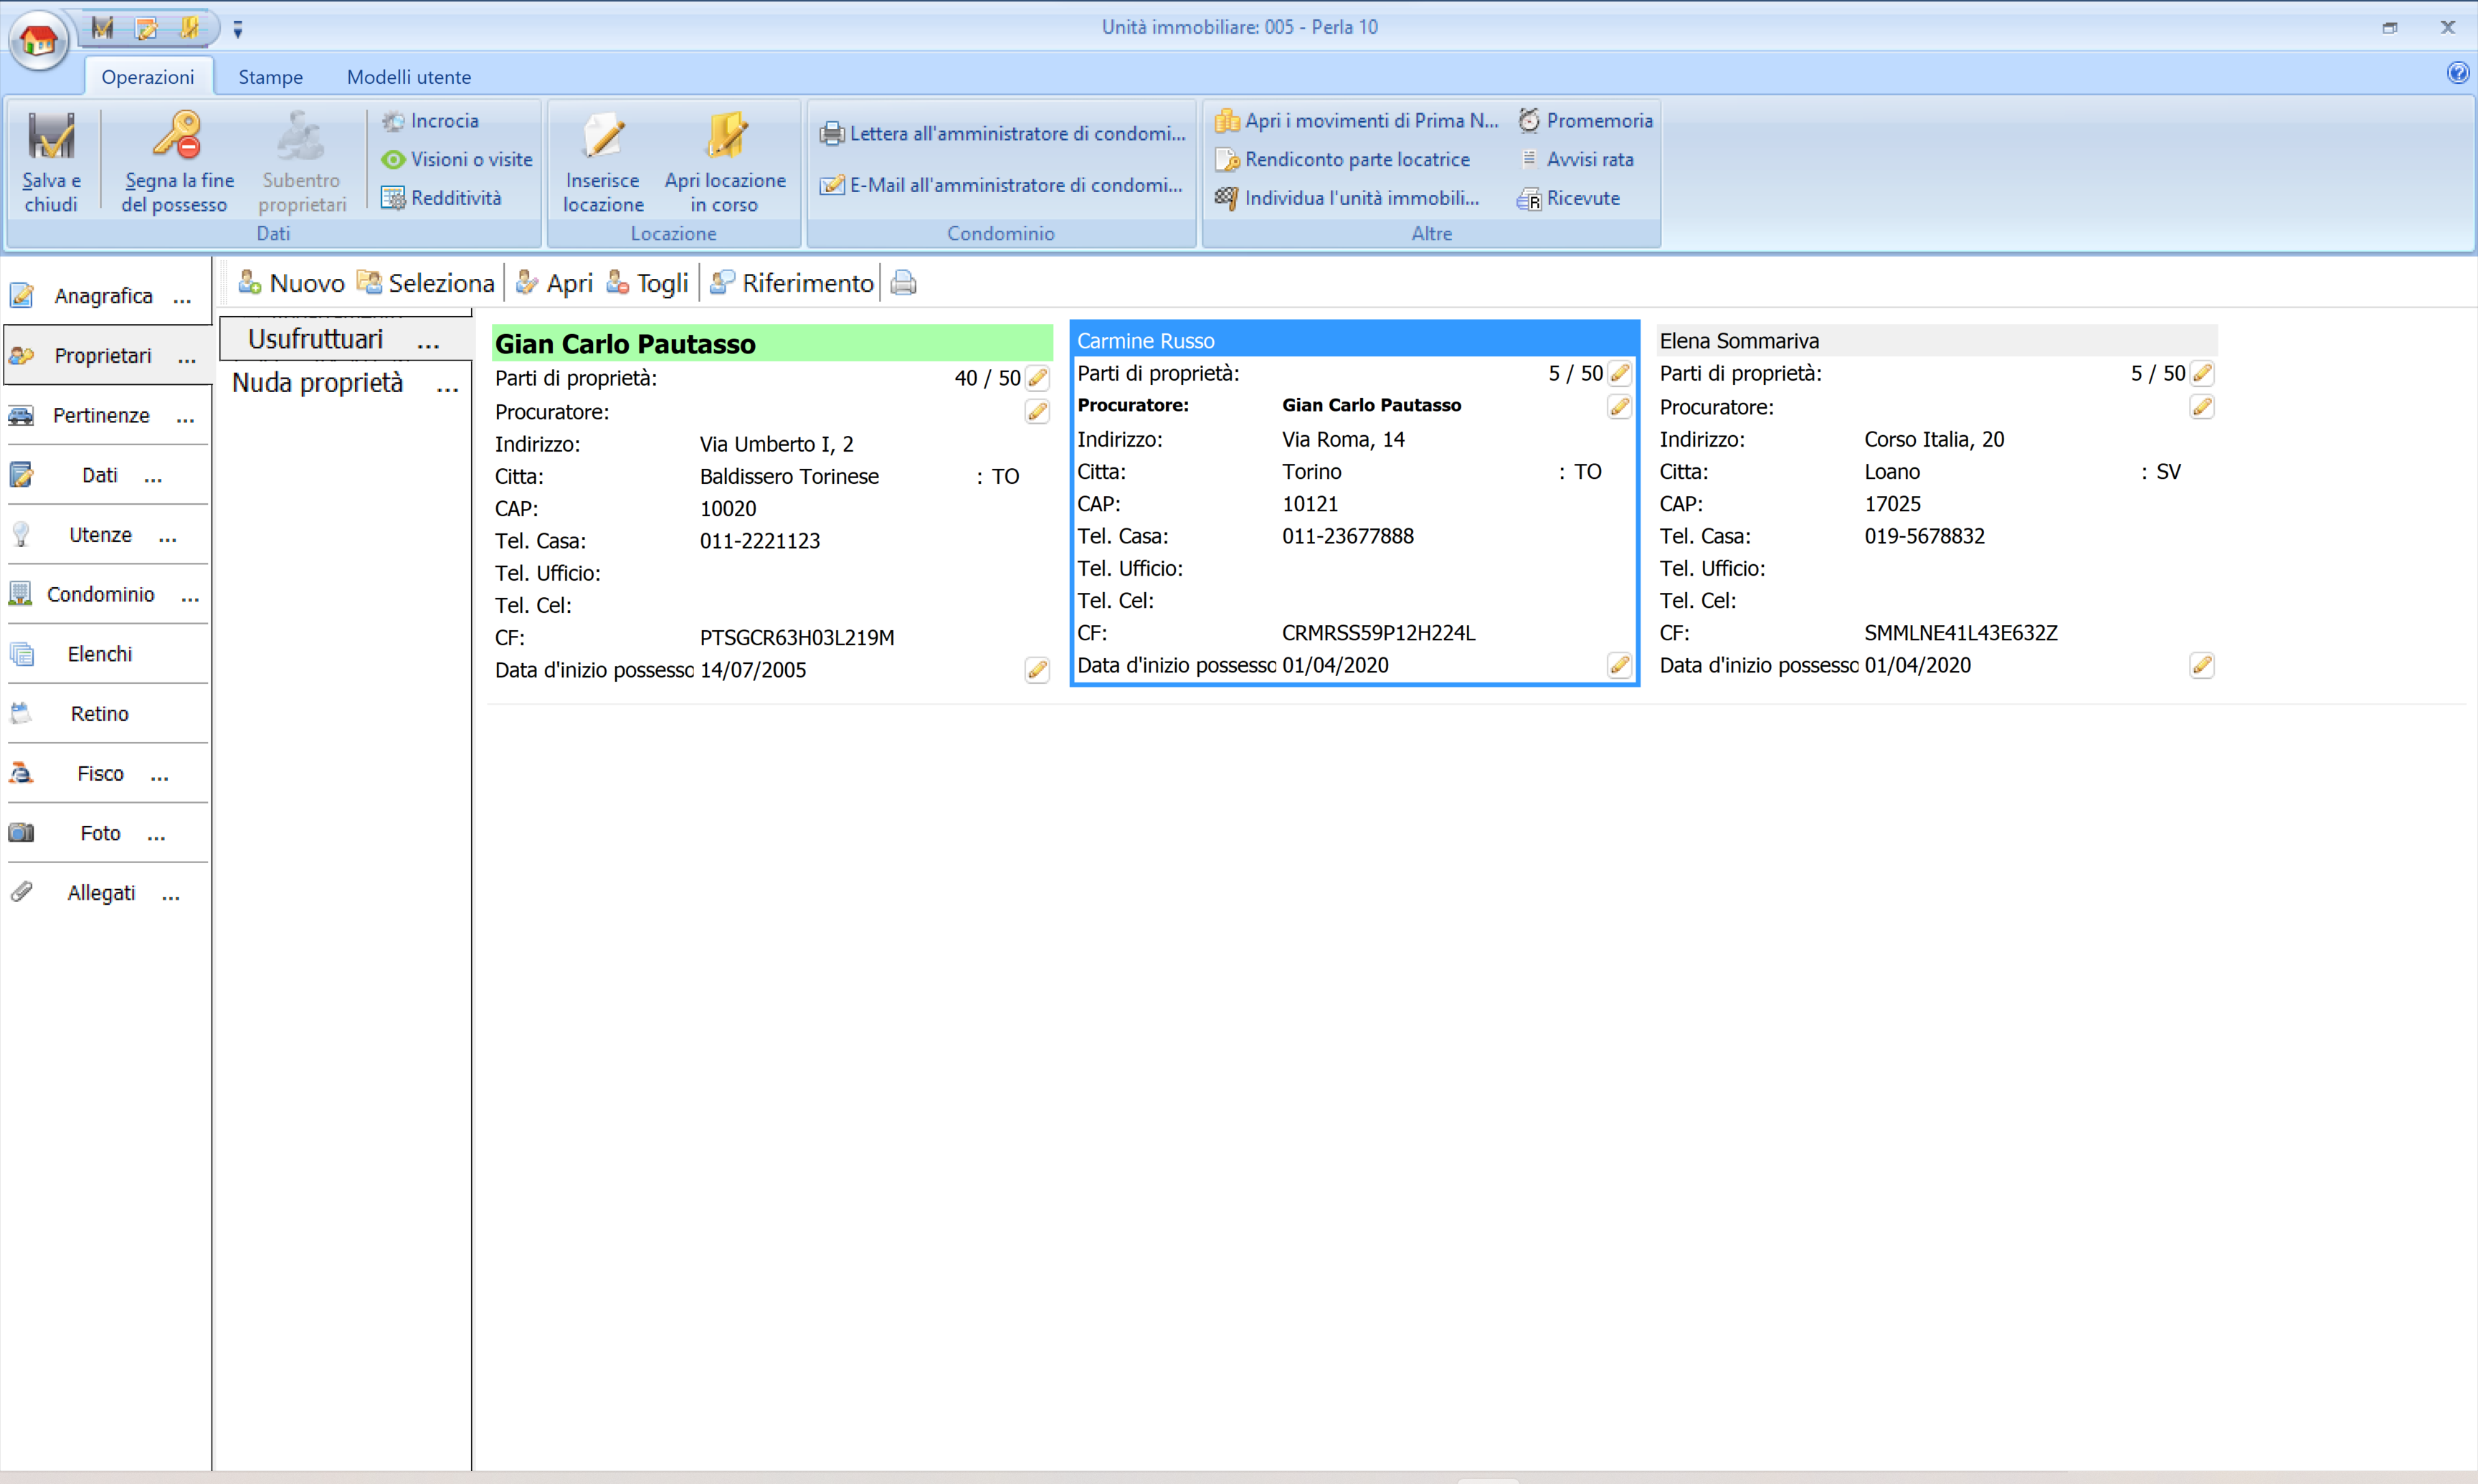The height and width of the screenshot is (1484, 2478).
Task: Select Usufruttuari sub-tab
Action: [345, 339]
